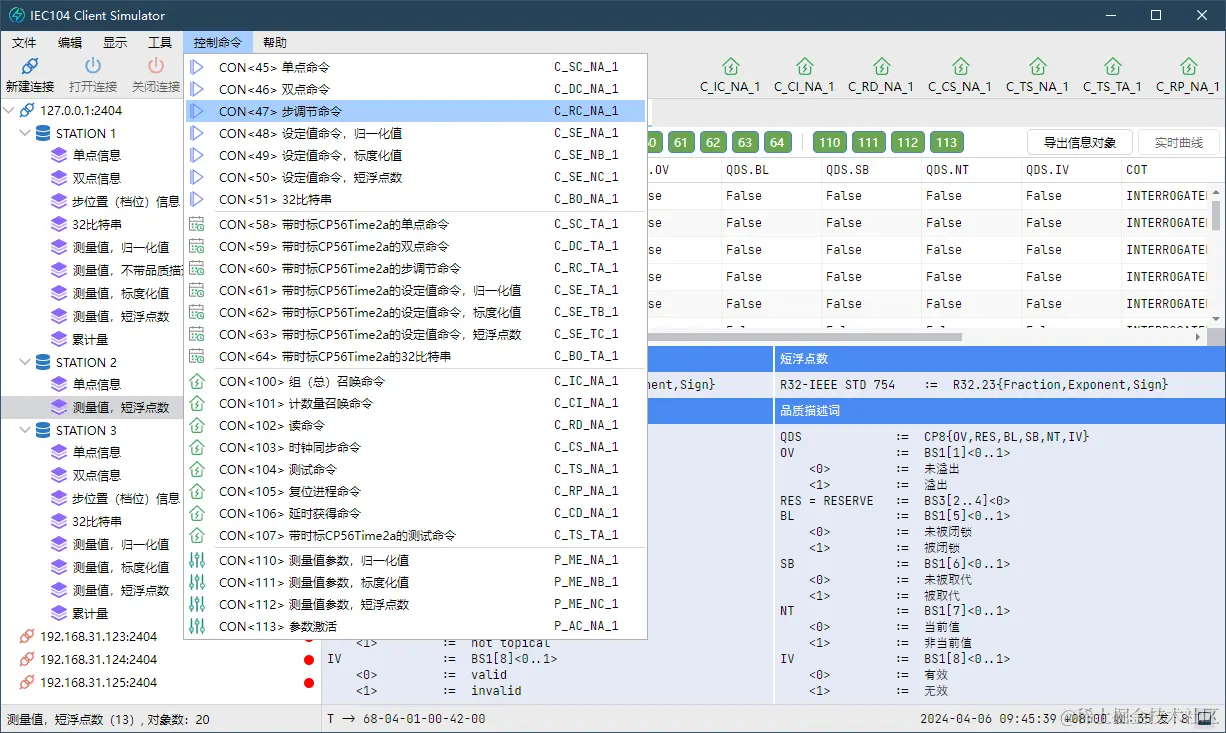
Task: Click the house icon beside CON<107> test command
Action: 197,535
